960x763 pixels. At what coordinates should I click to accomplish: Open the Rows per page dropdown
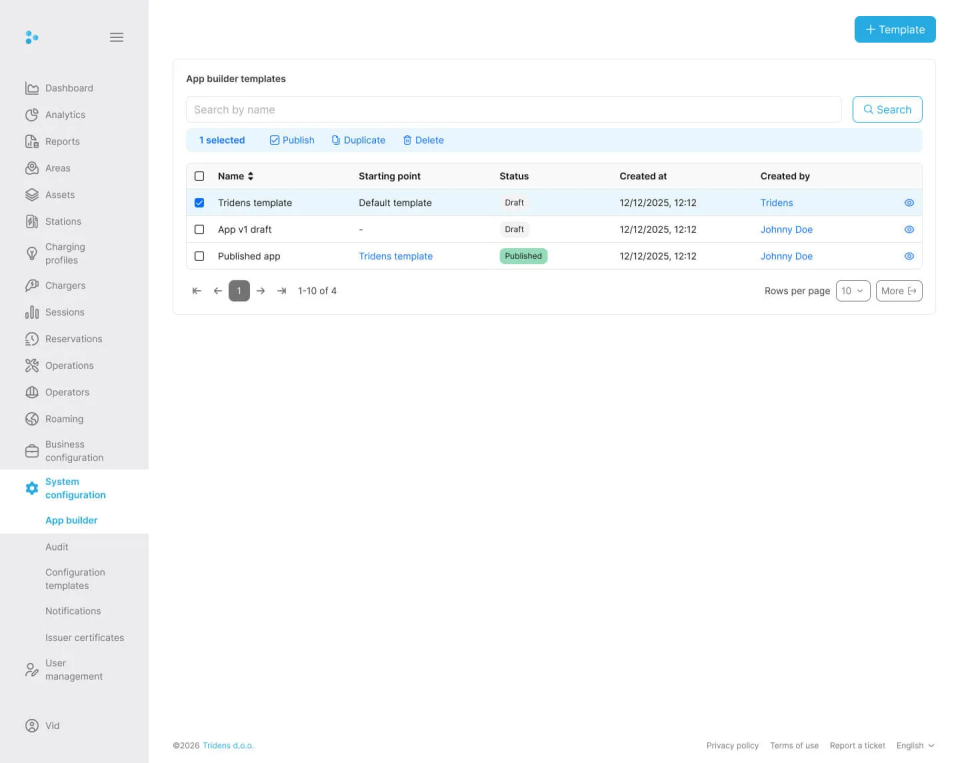click(852, 290)
